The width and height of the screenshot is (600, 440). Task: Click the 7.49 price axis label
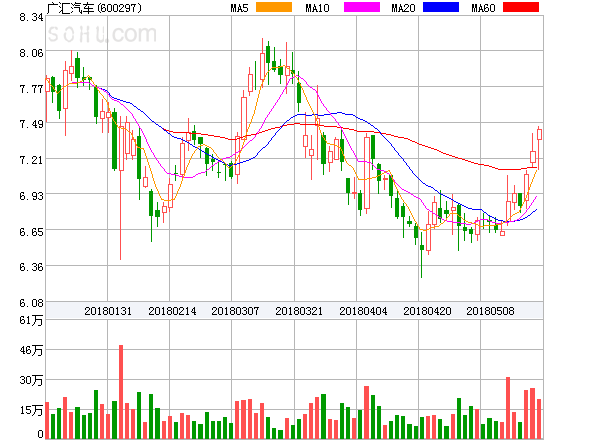[x=31, y=124]
